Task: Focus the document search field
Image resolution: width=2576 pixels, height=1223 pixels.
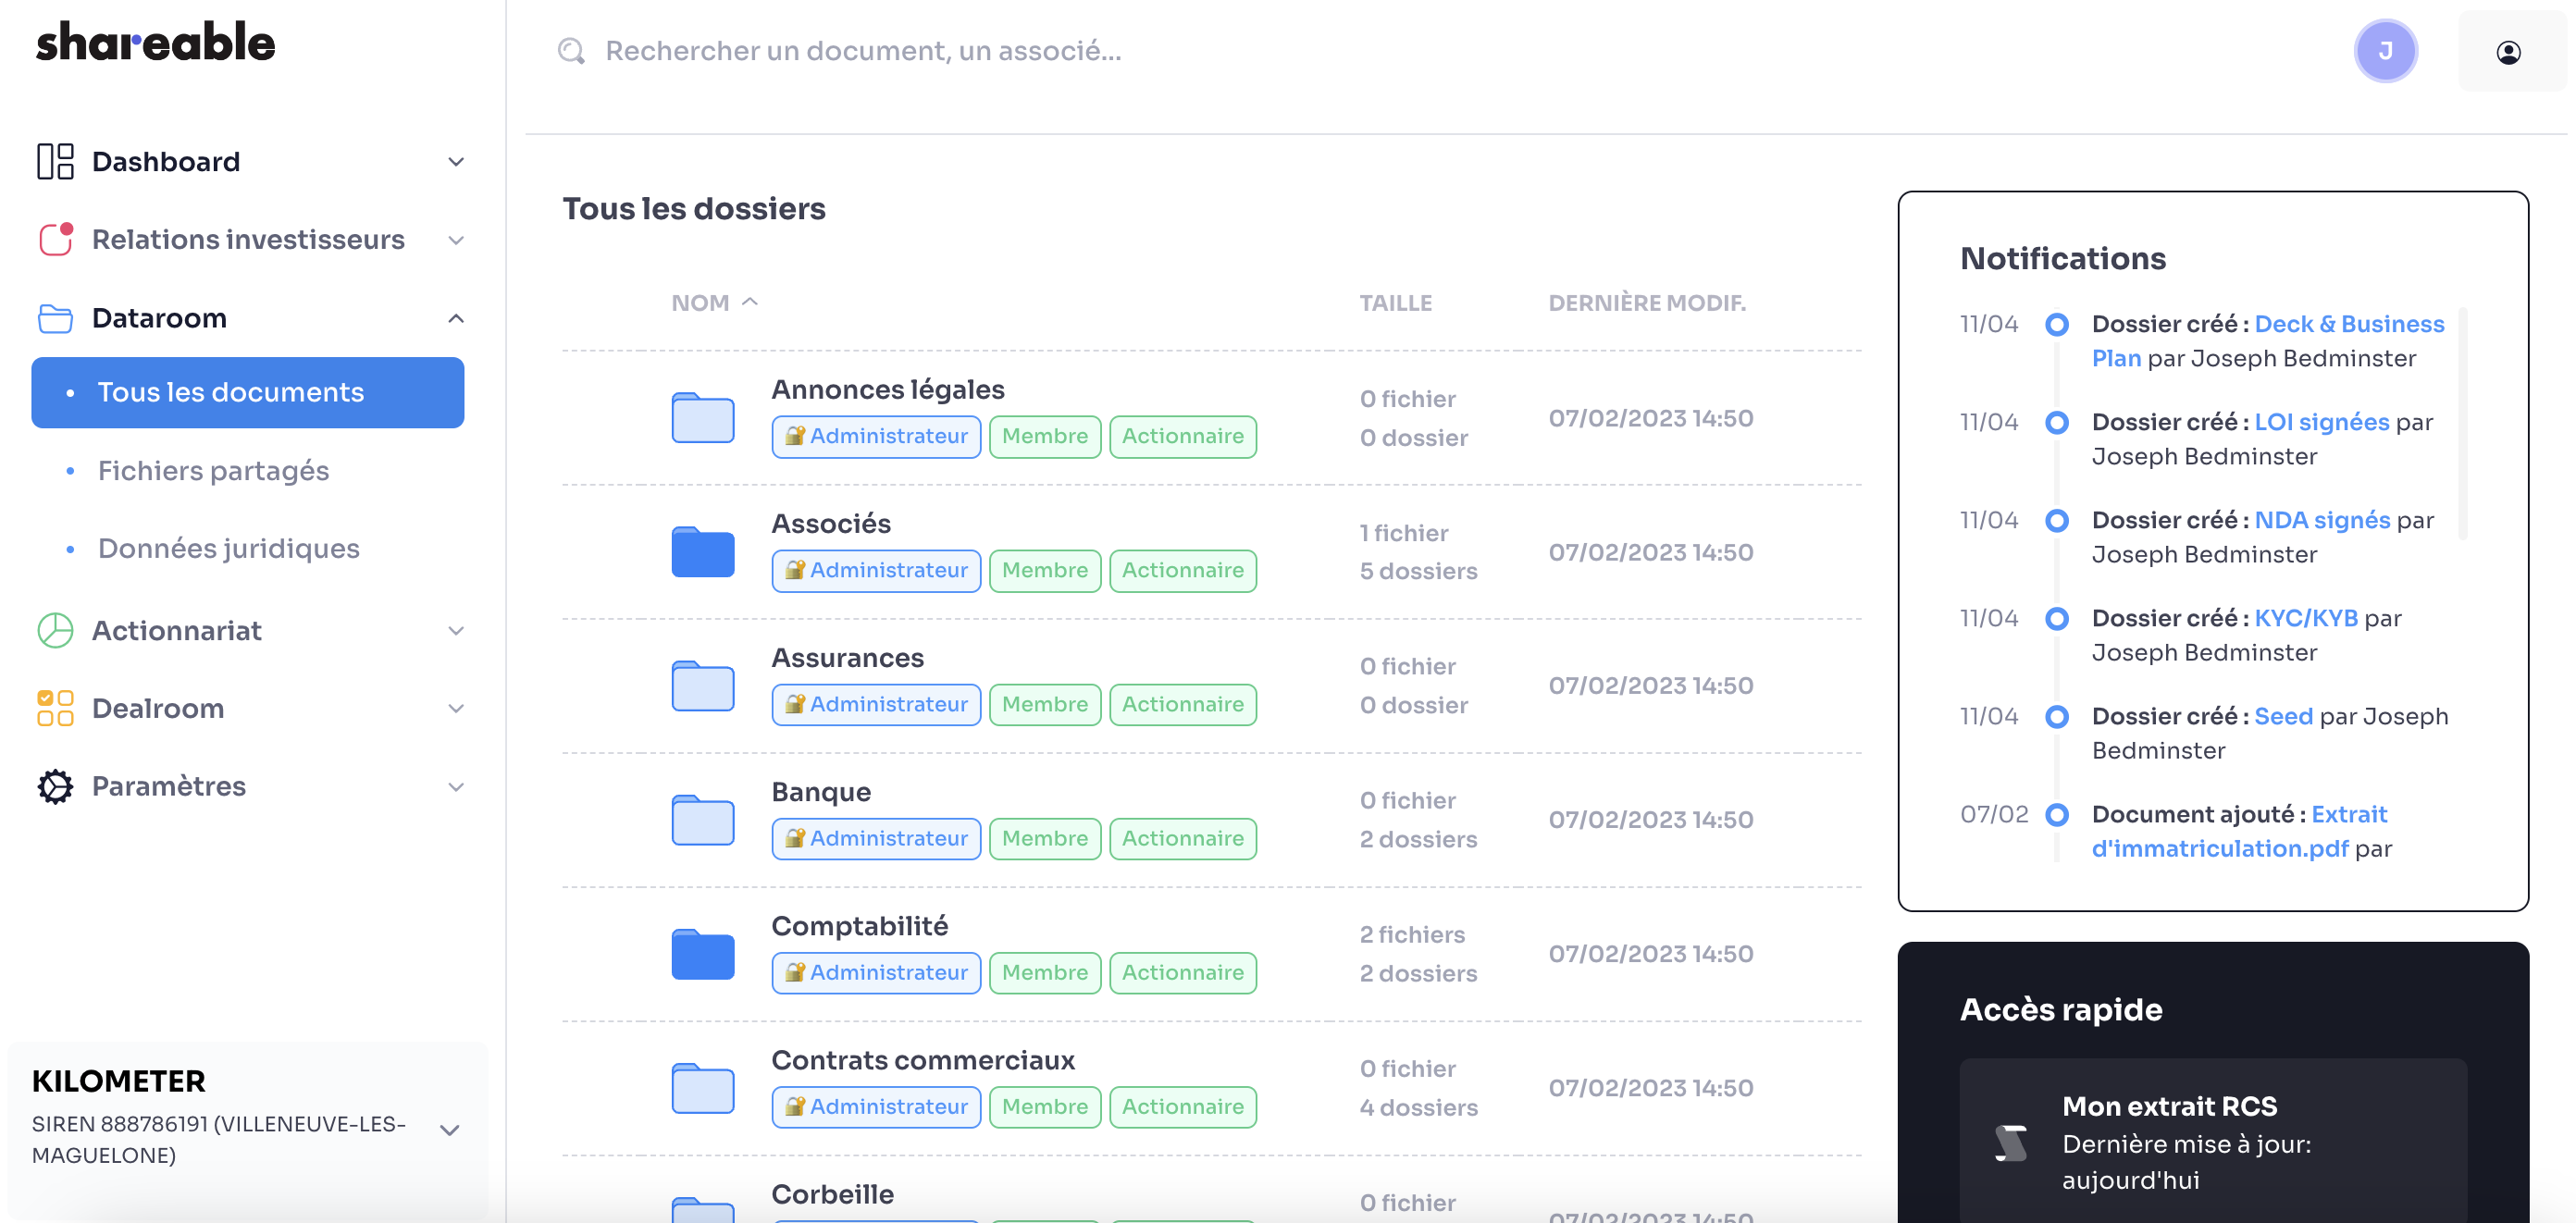Action: click(862, 51)
